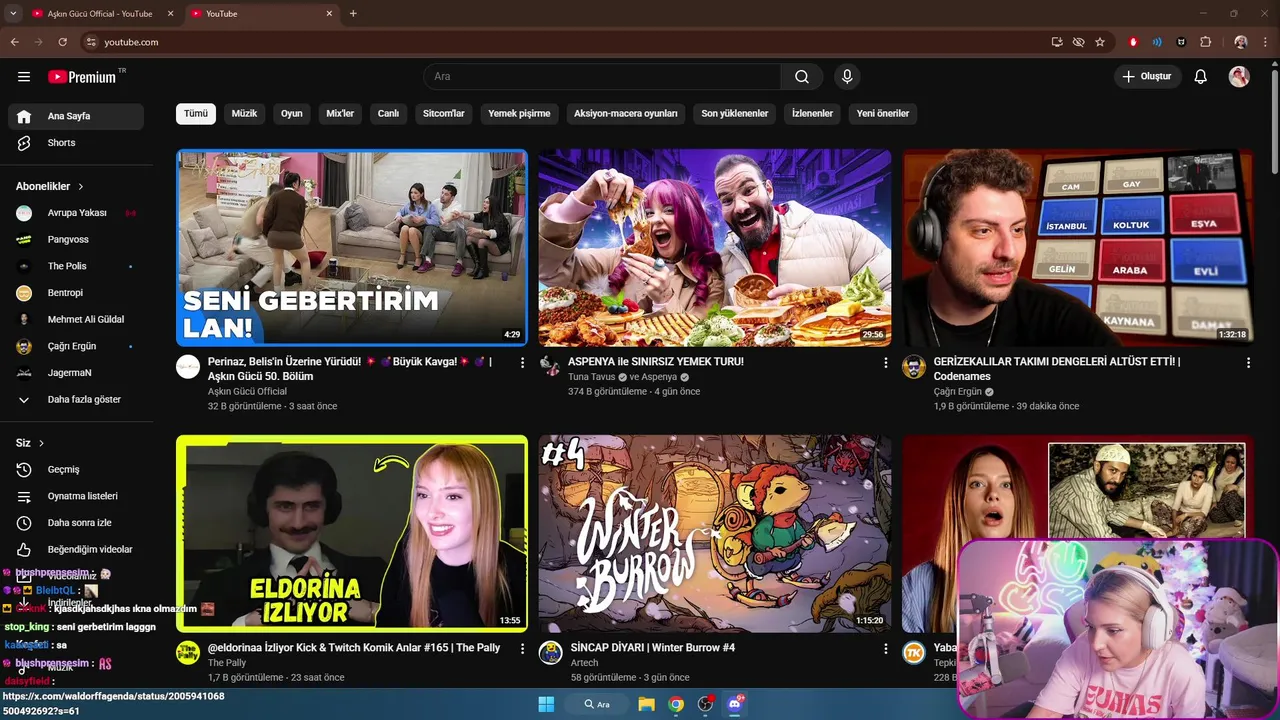
Task: Open Chrome three-dot menu
Action: (1265, 42)
